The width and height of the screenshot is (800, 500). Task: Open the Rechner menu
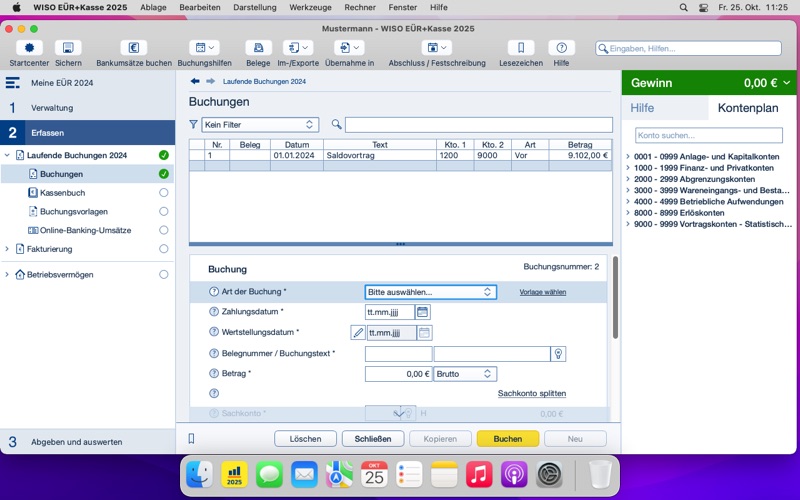click(360, 7)
